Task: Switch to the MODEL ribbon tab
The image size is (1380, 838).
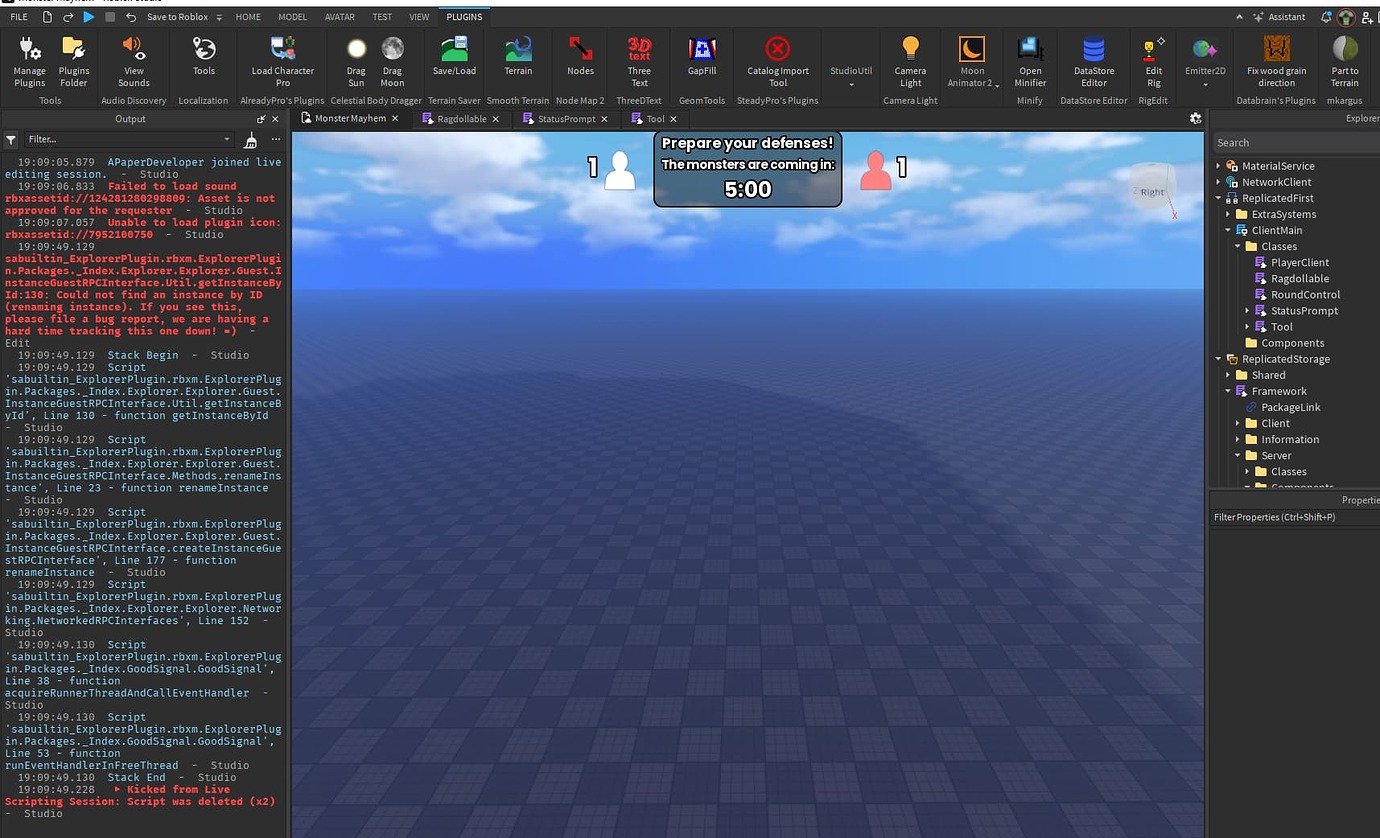Action: tap(292, 16)
